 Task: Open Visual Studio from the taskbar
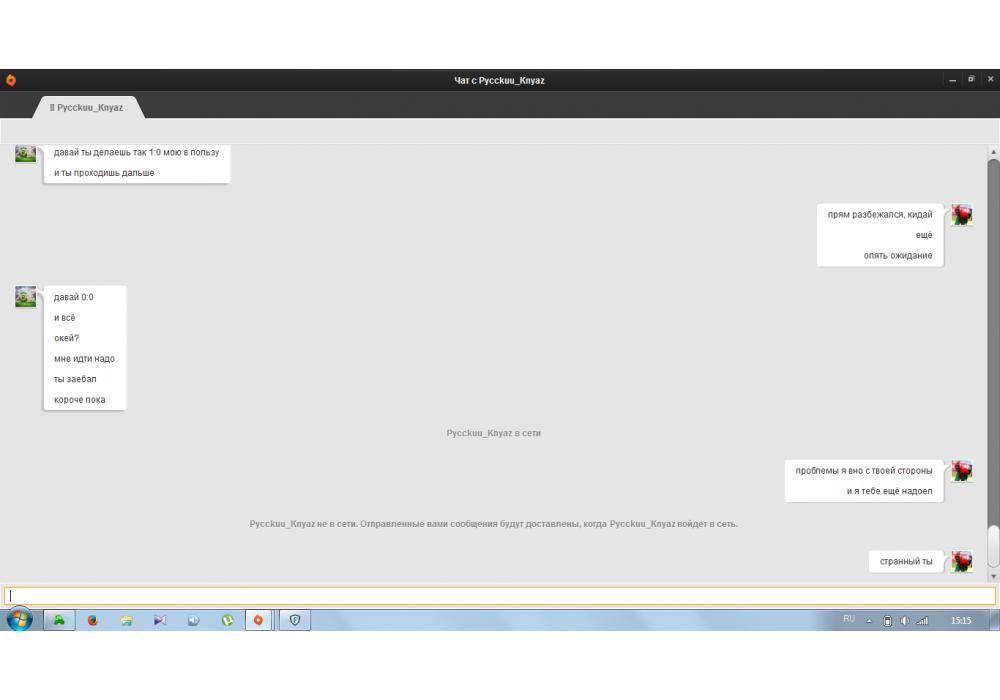click(x=160, y=620)
